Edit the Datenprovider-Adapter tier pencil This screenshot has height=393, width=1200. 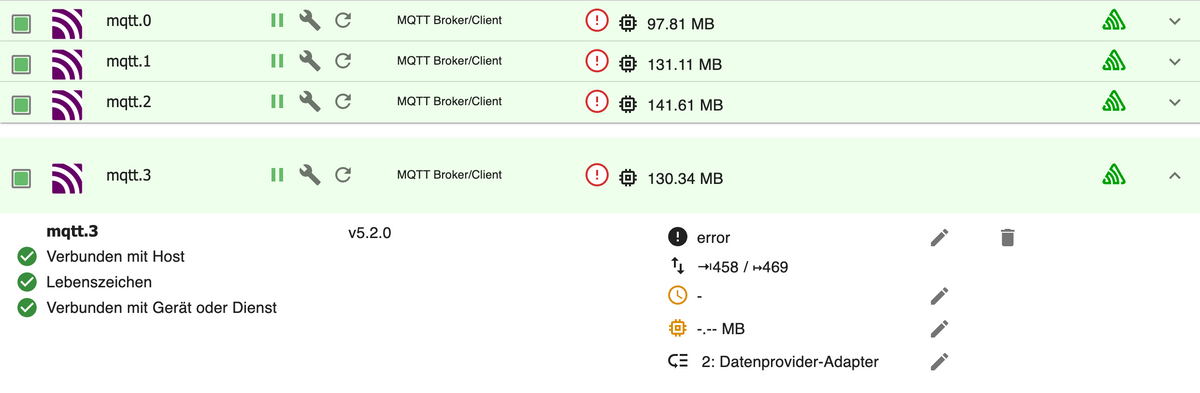tap(938, 361)
